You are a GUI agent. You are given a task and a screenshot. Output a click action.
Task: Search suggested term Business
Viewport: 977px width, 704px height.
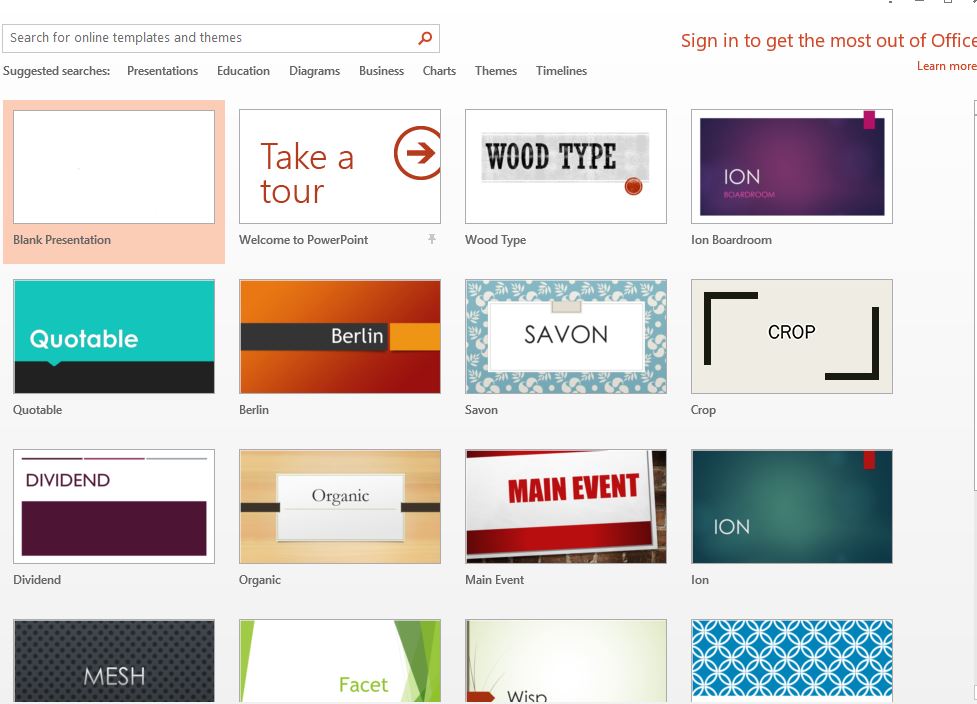click(x=381, y=71)
